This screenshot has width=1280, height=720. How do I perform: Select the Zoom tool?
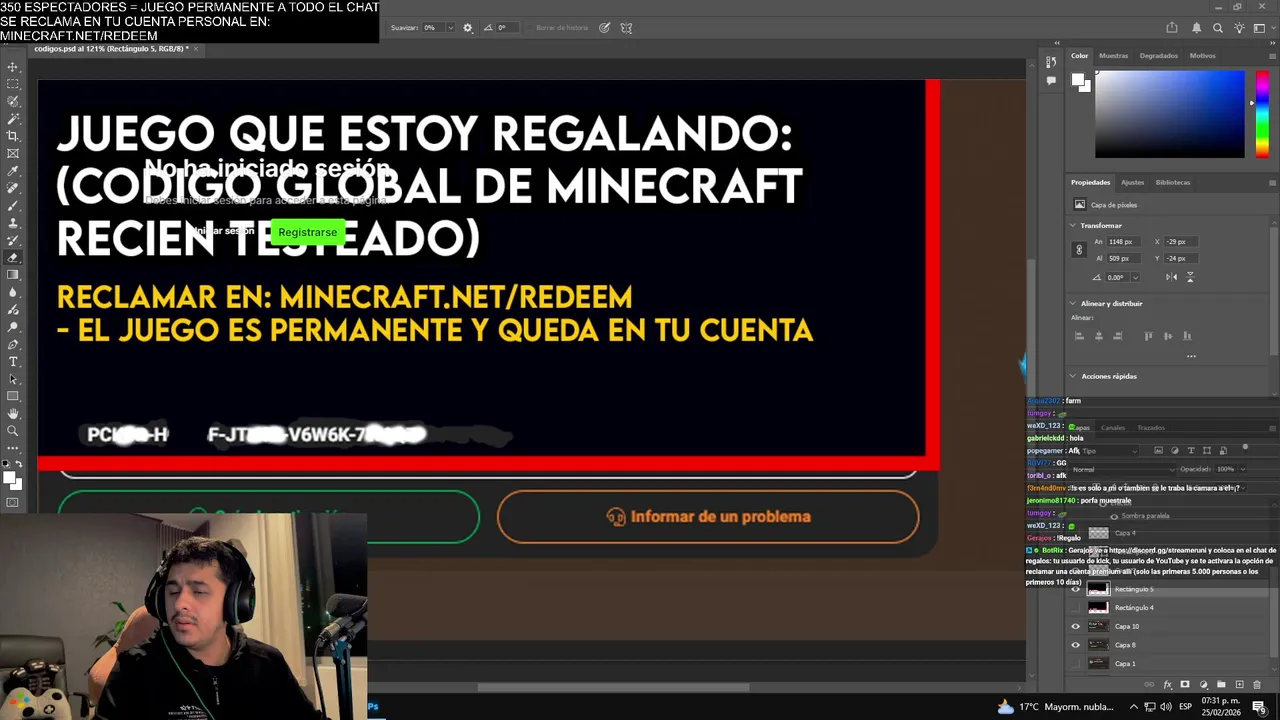(13, 431)
